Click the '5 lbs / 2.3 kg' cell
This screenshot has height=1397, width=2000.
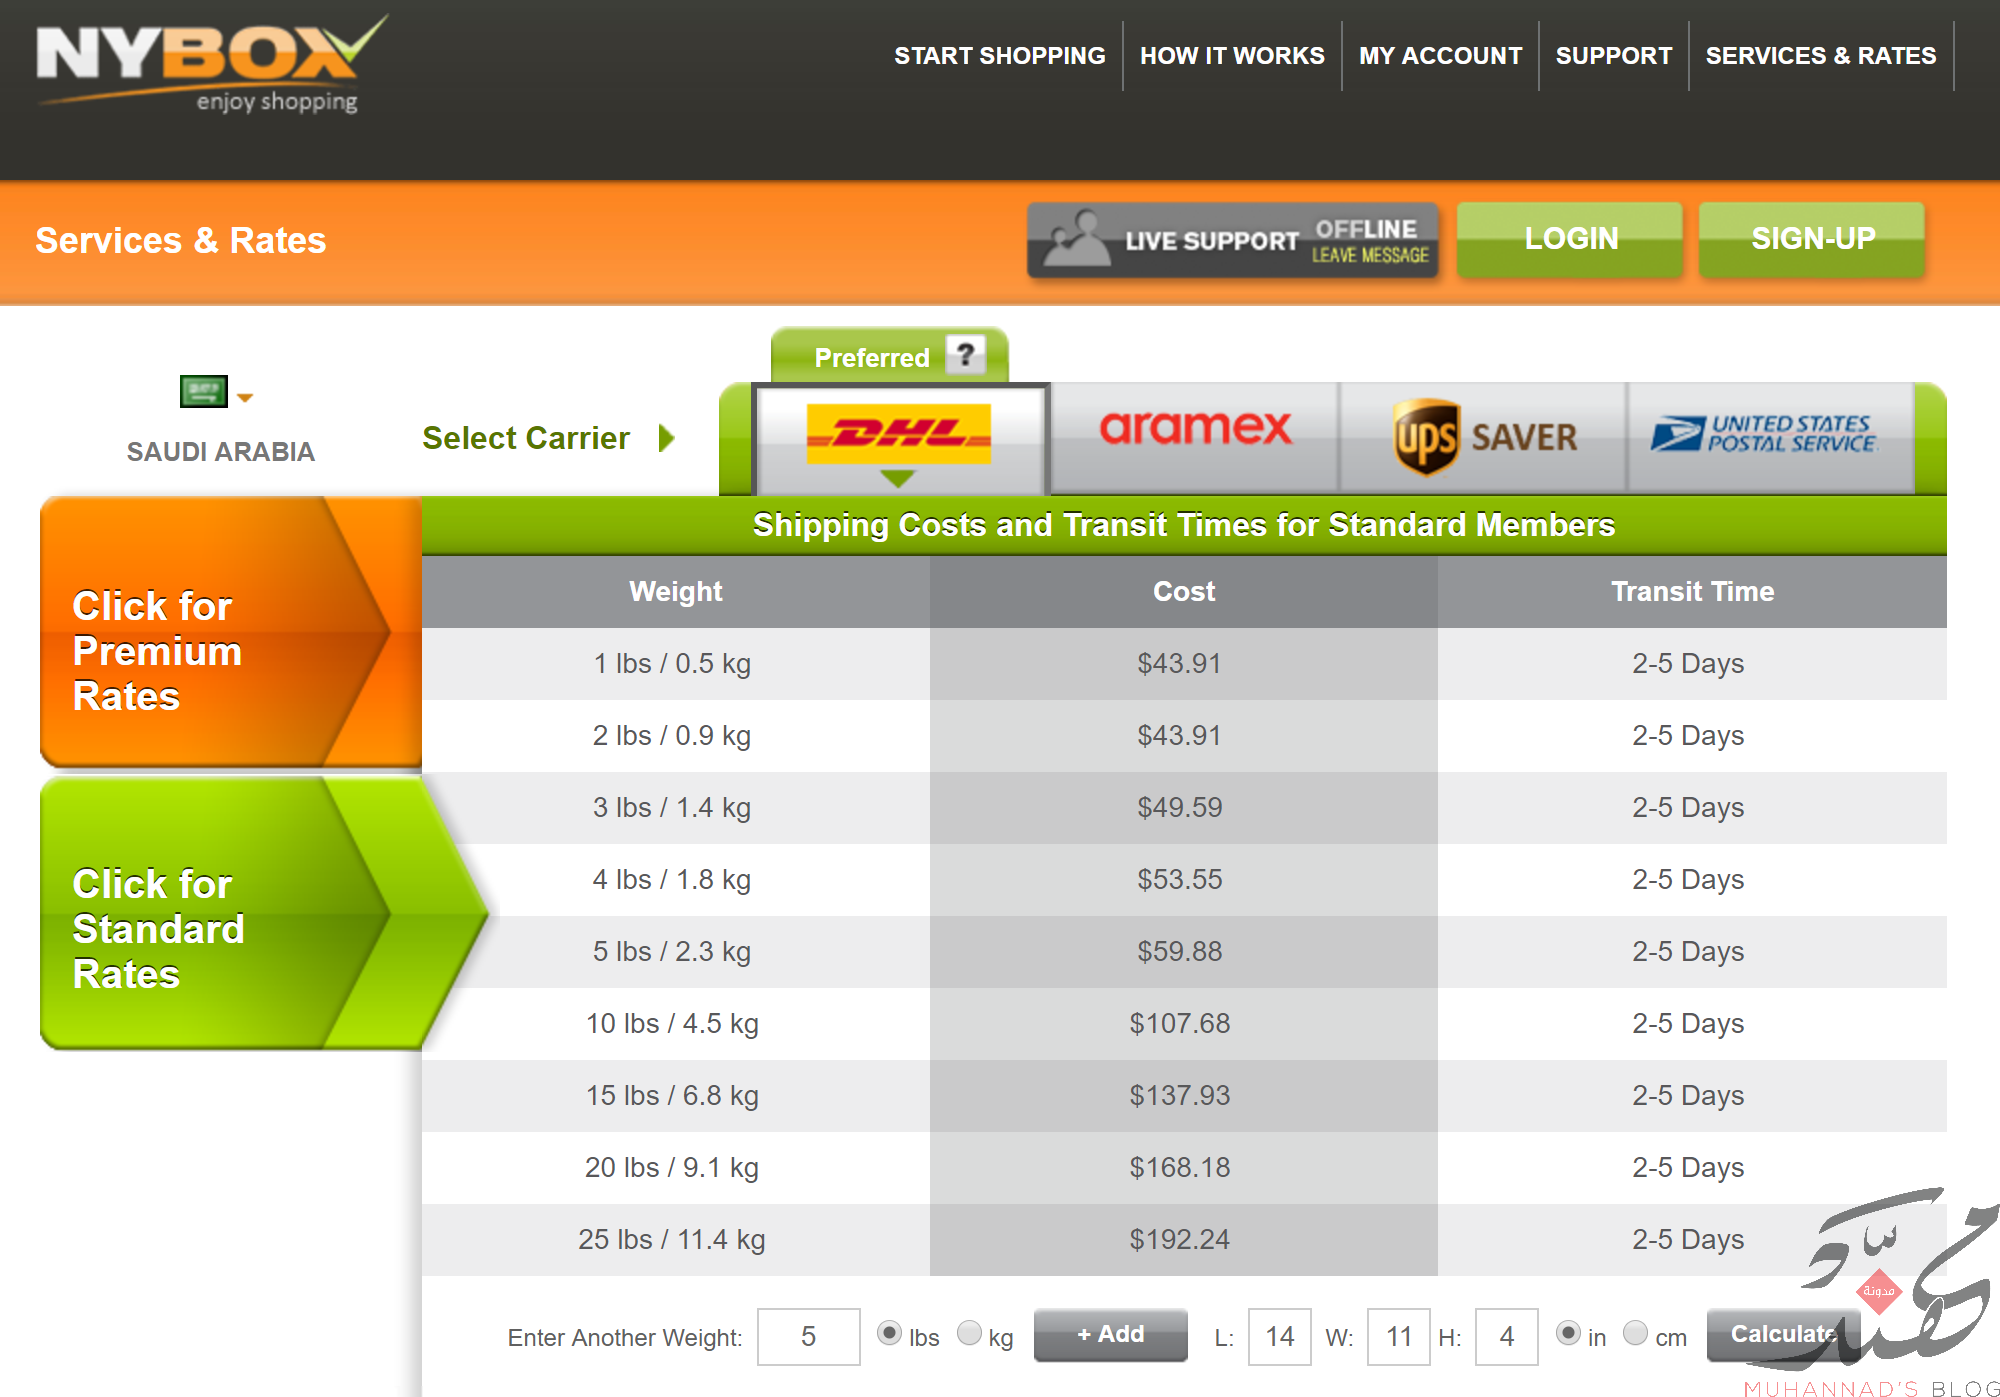click(675, 952)
